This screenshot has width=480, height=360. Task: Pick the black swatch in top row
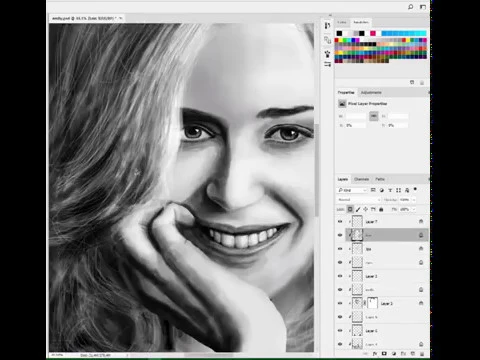(x=339, y=33)
